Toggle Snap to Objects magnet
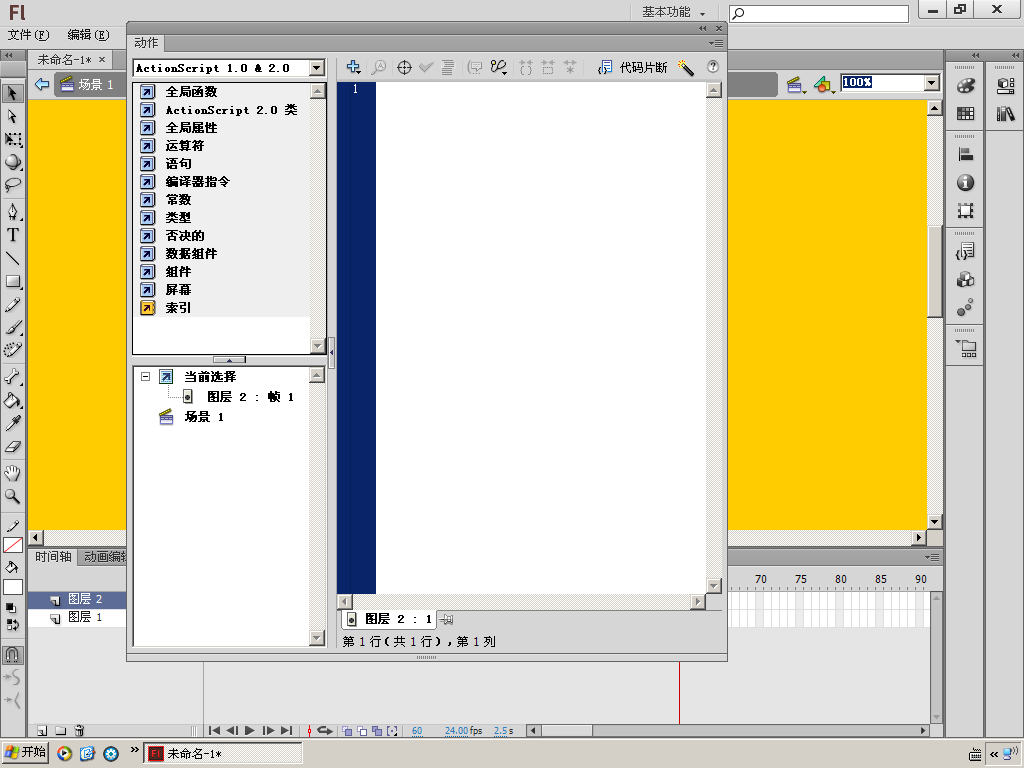This screenshot has width=1024, height=768. [12, 654]
